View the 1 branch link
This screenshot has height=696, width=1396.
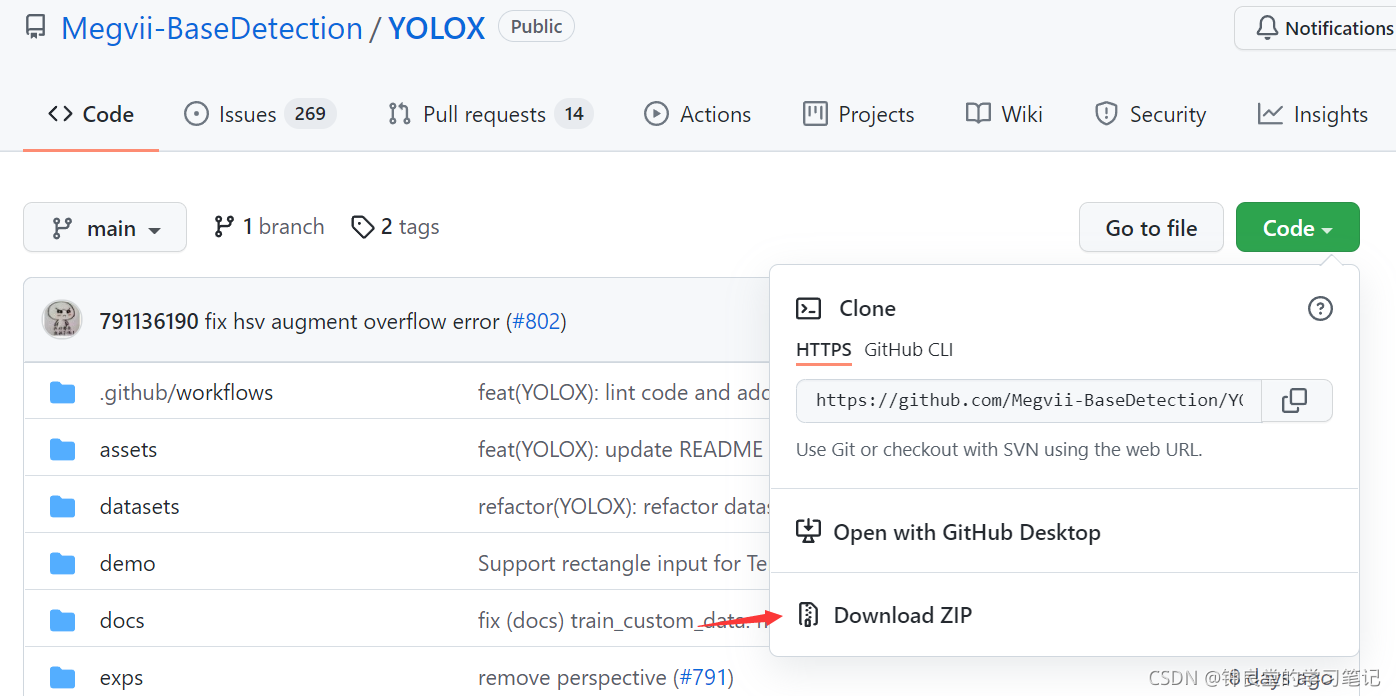coord(269,227)
